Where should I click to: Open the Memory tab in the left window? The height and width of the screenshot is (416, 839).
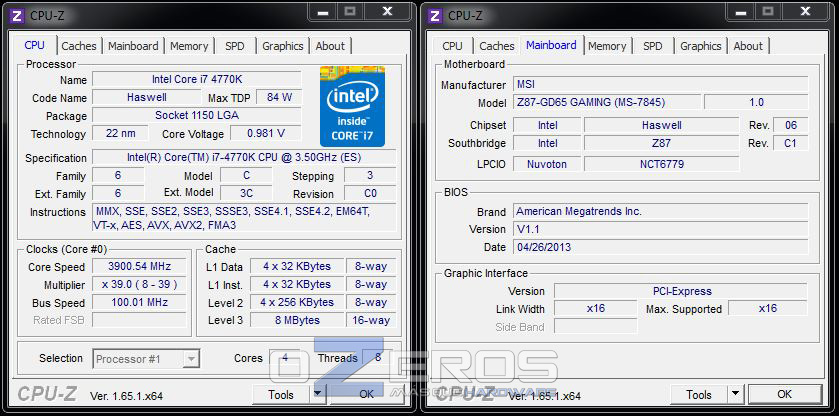(x=189, y=46)
